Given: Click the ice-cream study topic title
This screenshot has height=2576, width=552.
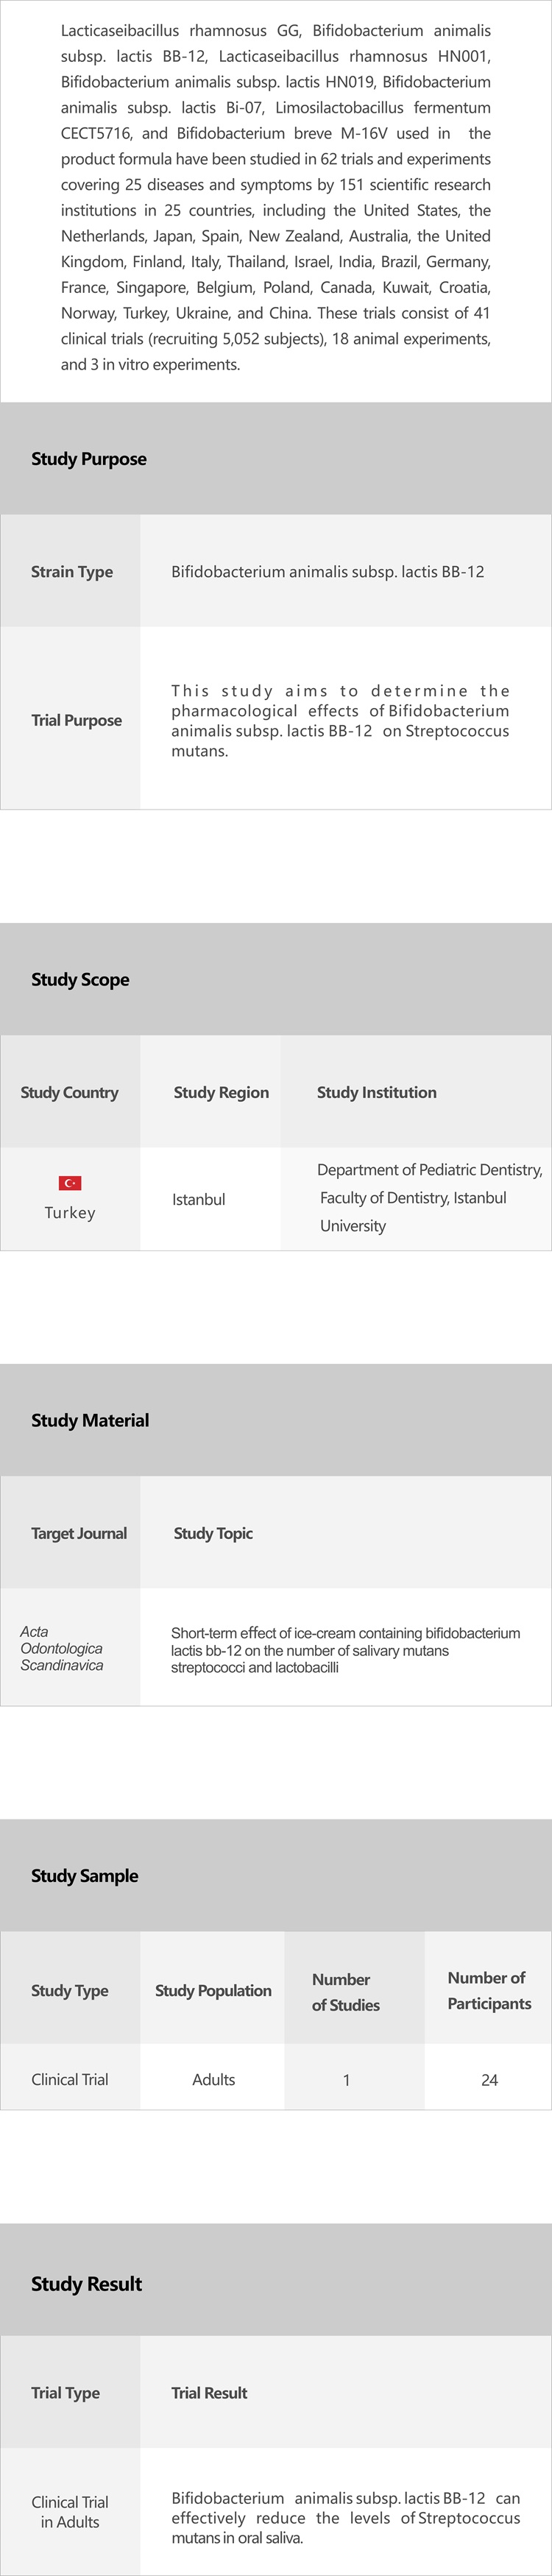Looking at the screenshot, I should click(345, 1649).
